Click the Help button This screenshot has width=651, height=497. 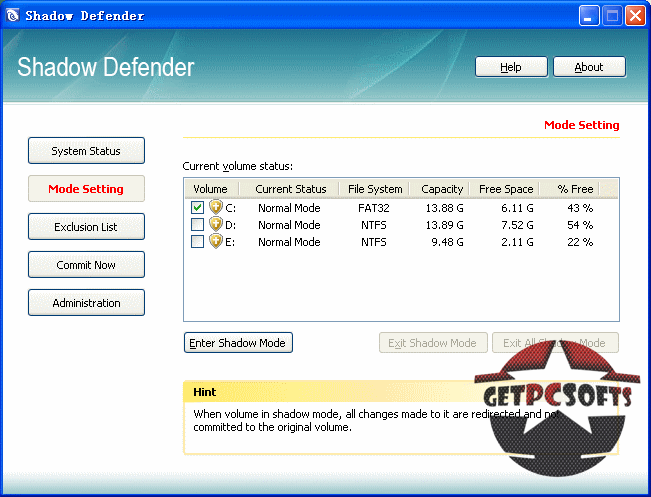[511, 67]
